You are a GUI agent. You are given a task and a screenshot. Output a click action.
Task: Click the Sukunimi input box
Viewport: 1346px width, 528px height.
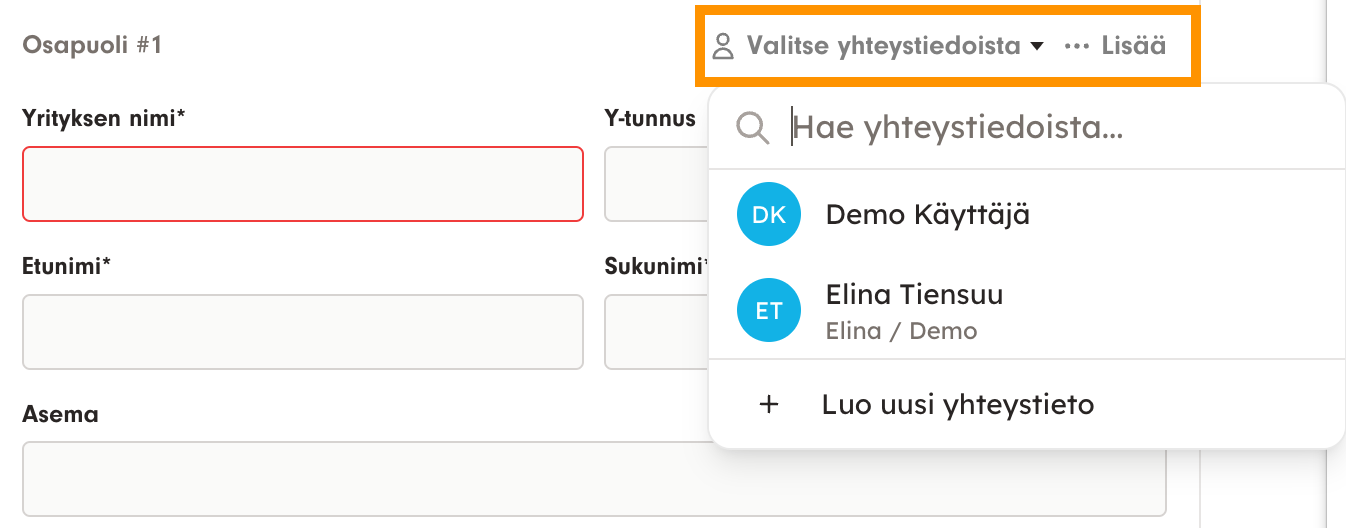pos(655,332)
